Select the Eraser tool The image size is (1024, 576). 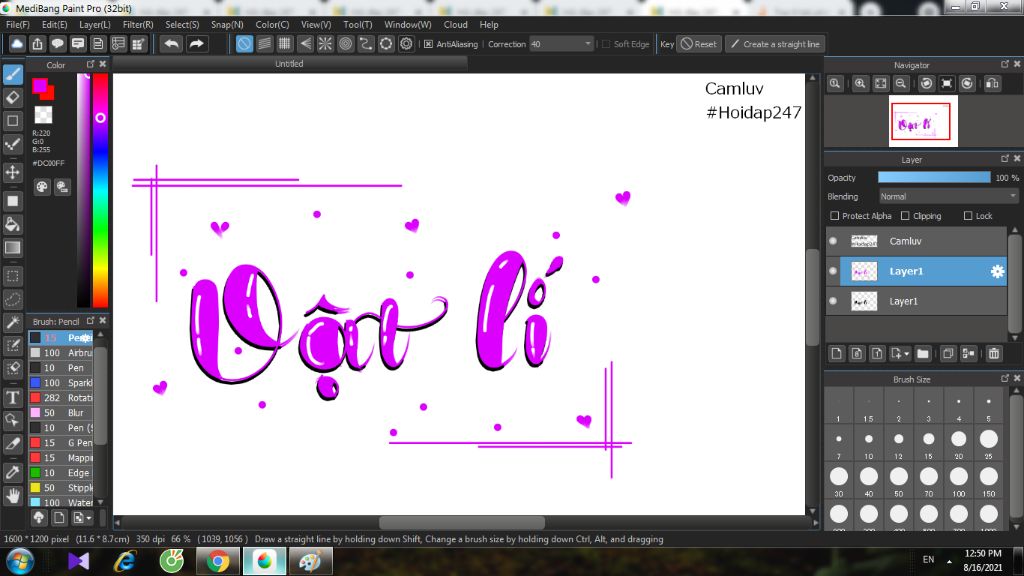pos(13,97)
